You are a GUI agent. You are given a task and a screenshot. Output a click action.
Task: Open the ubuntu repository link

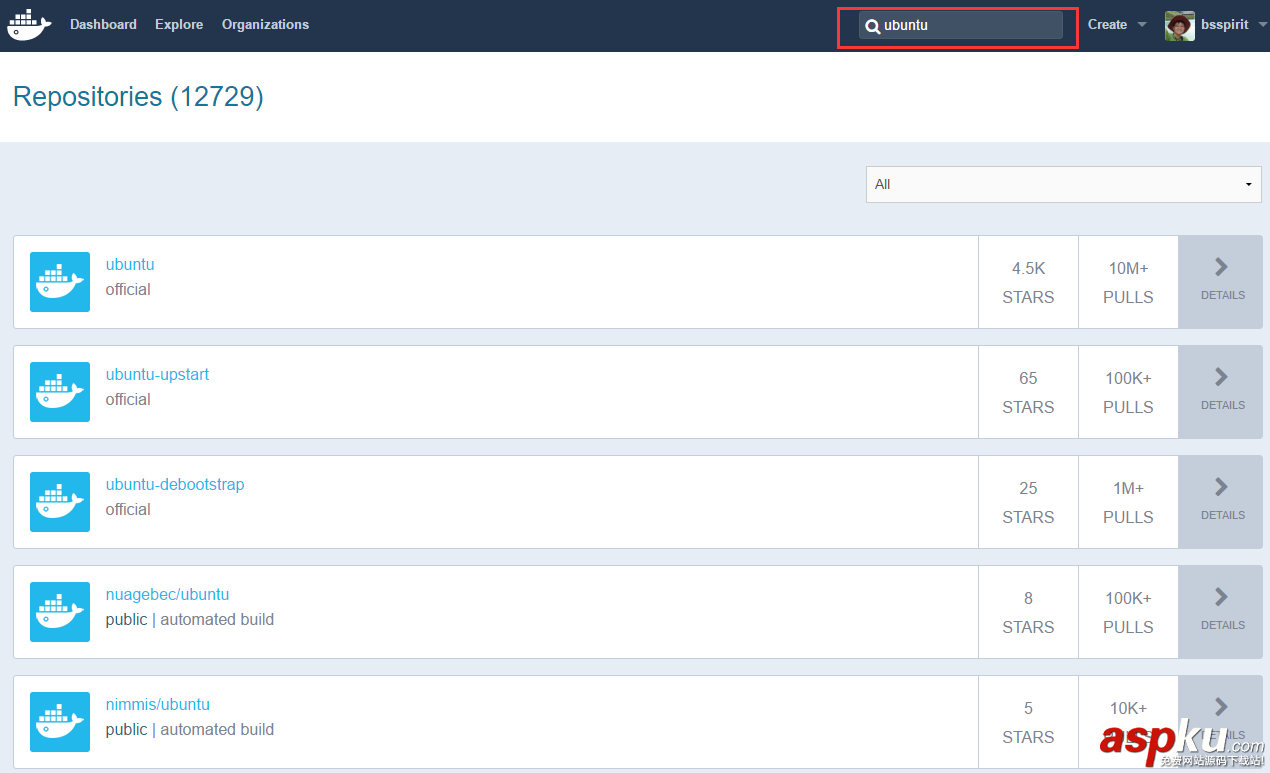tap(130, 265)
